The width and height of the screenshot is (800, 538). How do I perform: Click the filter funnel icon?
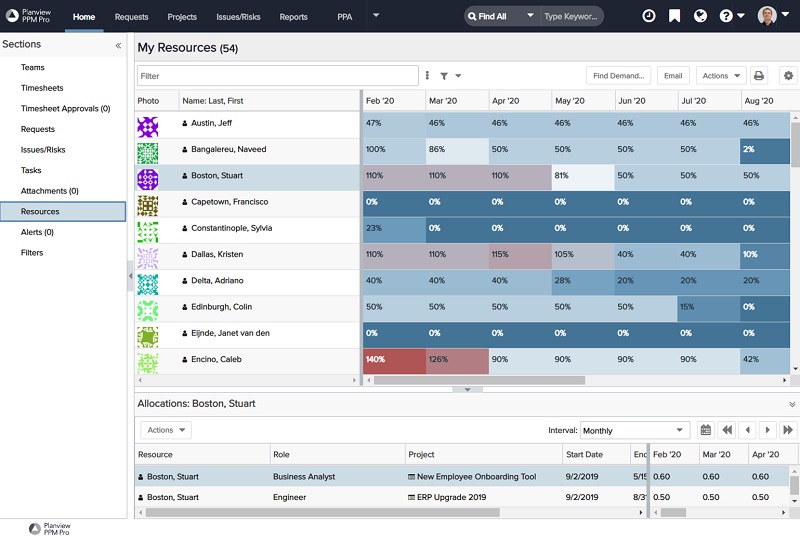(444, 76)
